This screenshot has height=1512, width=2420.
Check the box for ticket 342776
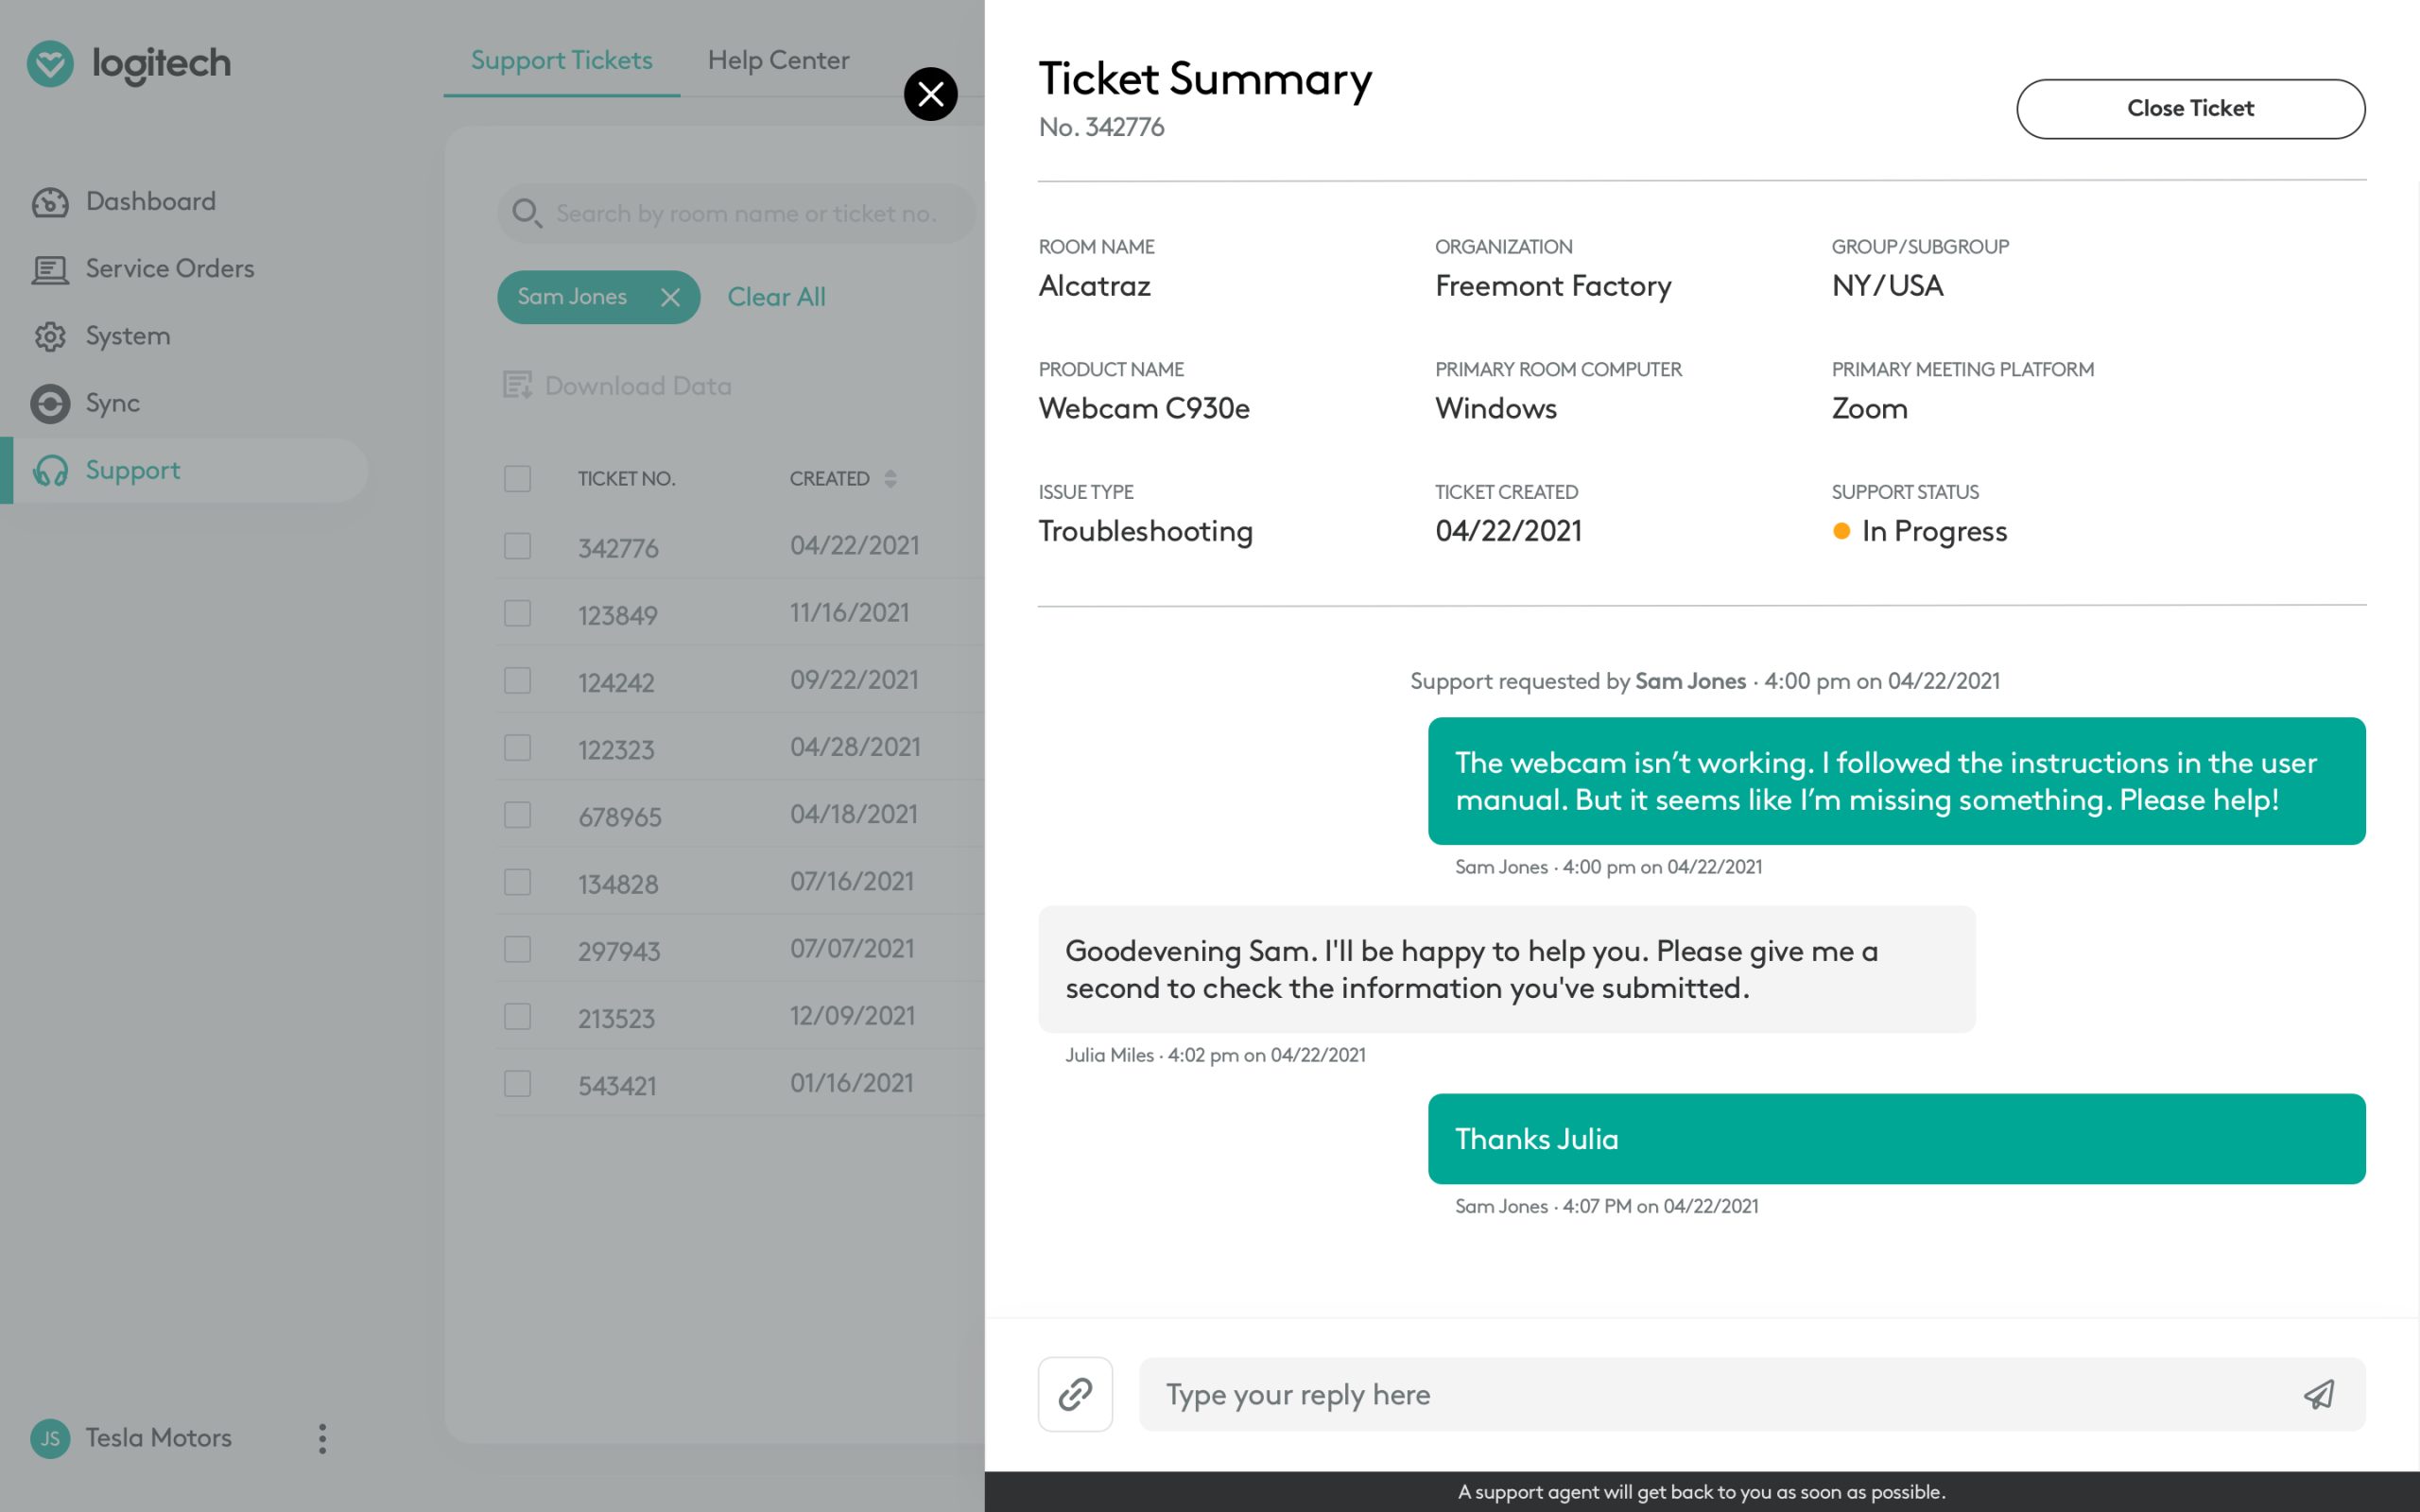point(517,546)
